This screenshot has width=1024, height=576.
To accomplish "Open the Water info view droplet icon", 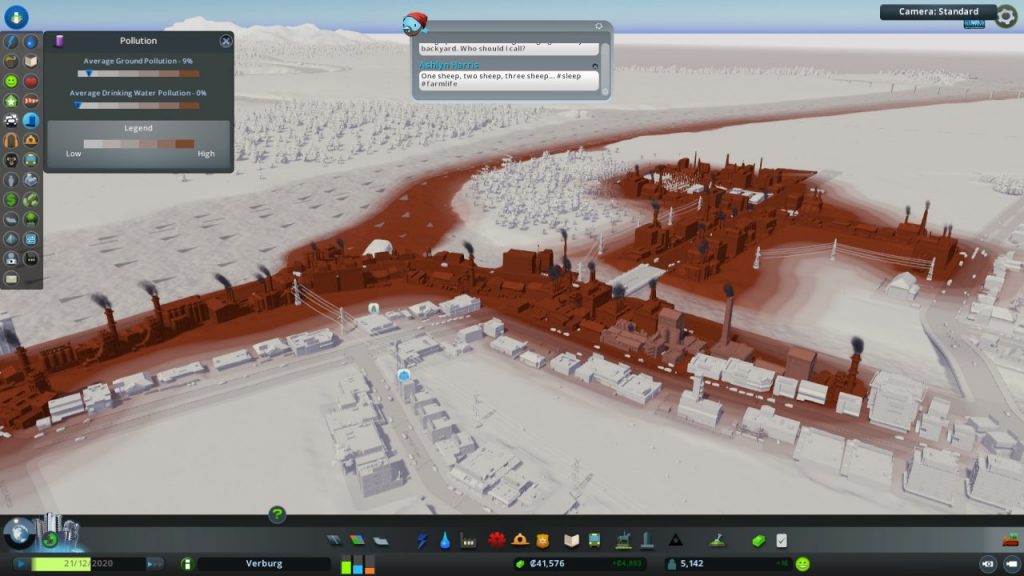I will pos(31,41).
